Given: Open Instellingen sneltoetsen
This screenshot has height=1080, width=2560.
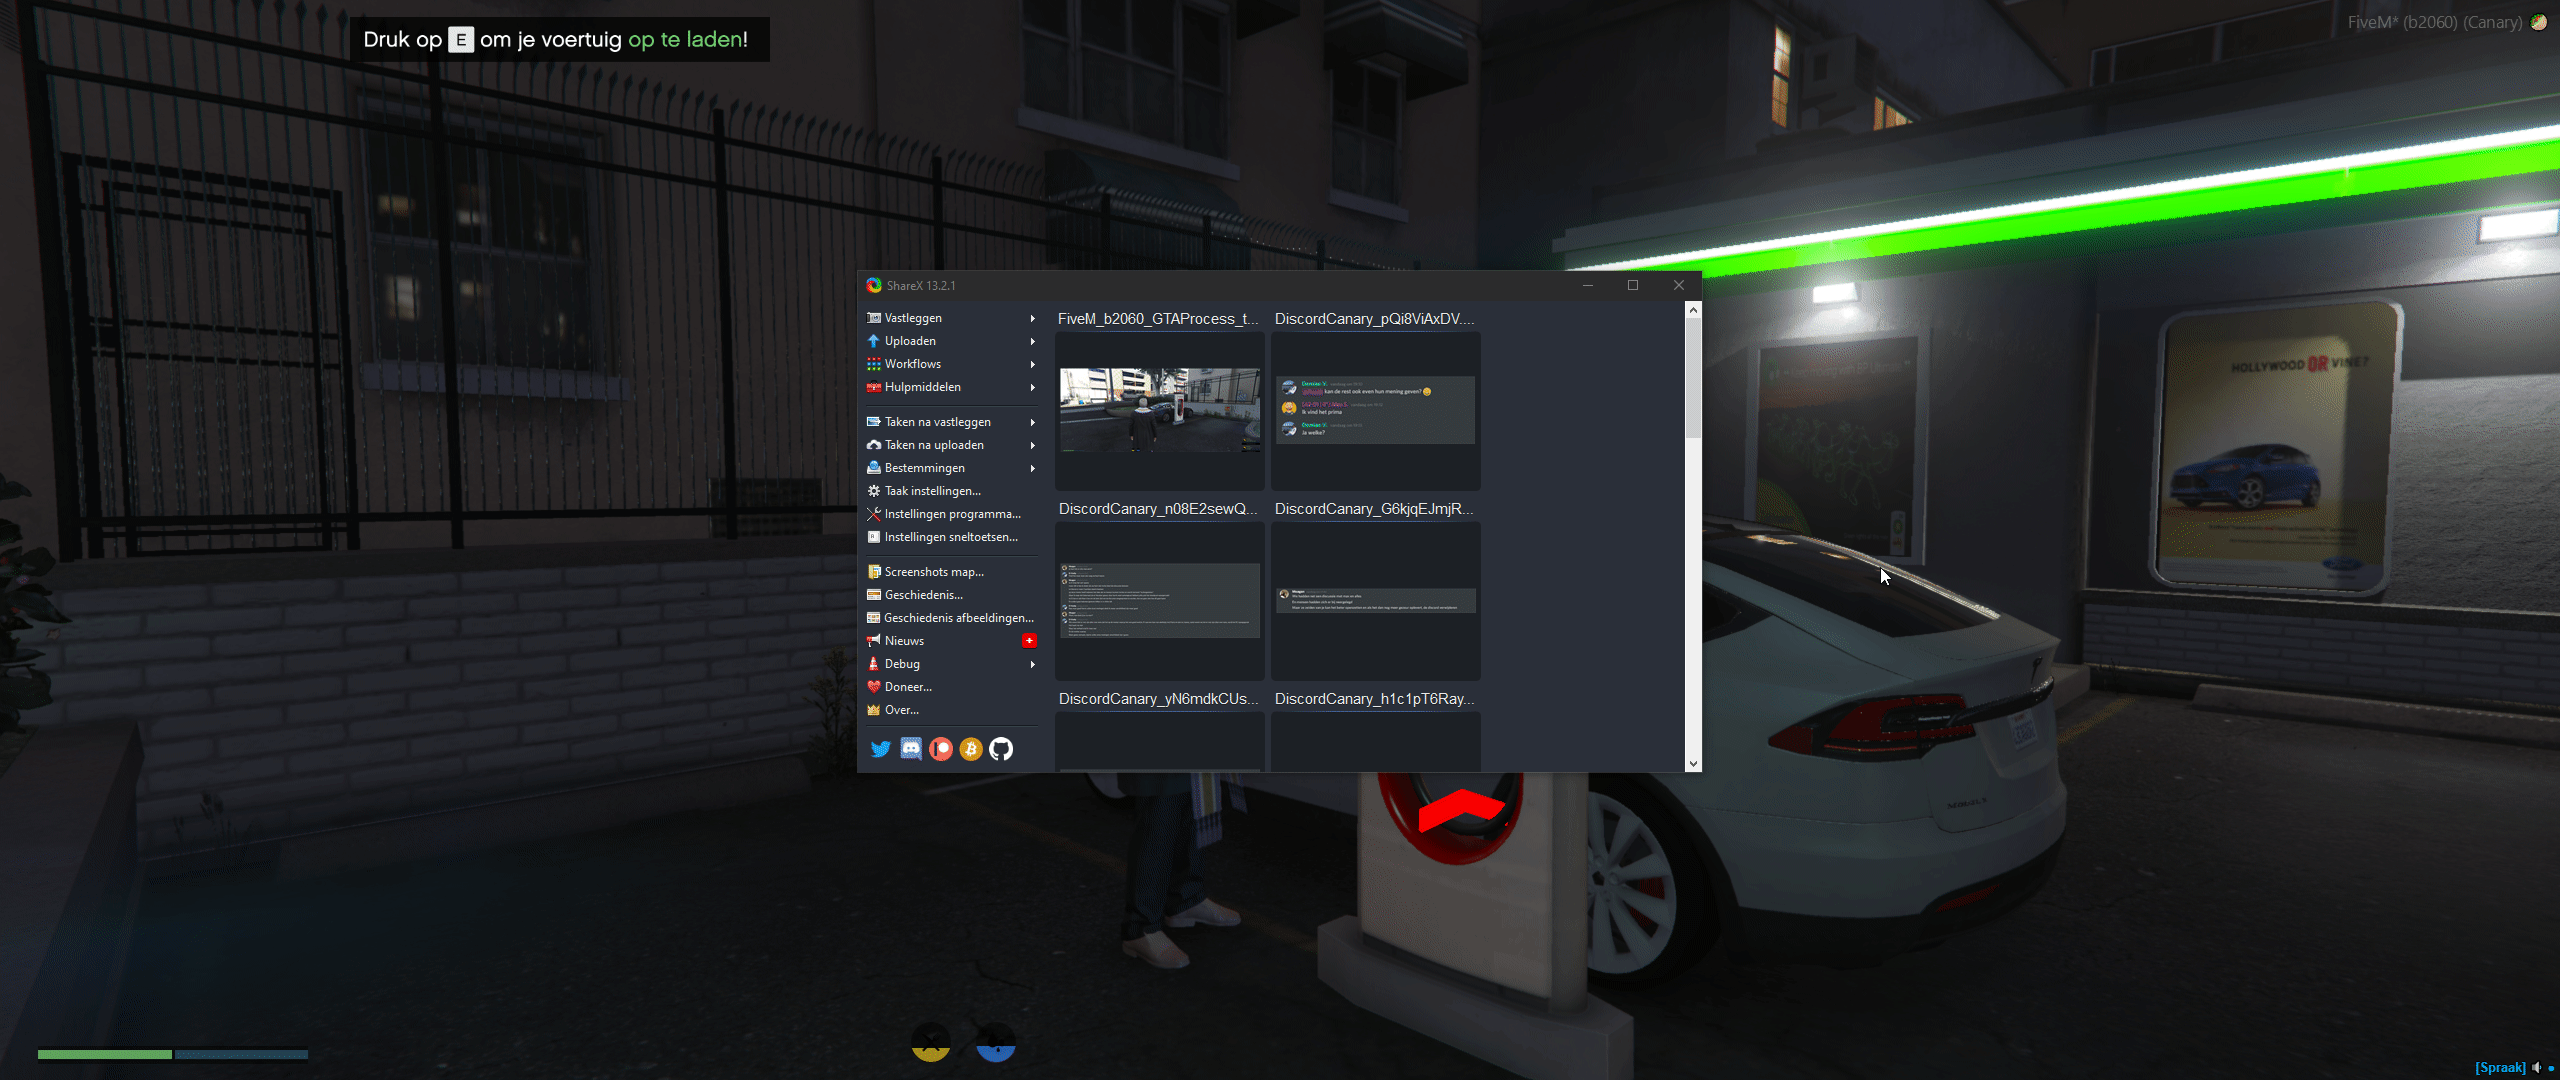Looking at the screenshot, I should 950,537.
